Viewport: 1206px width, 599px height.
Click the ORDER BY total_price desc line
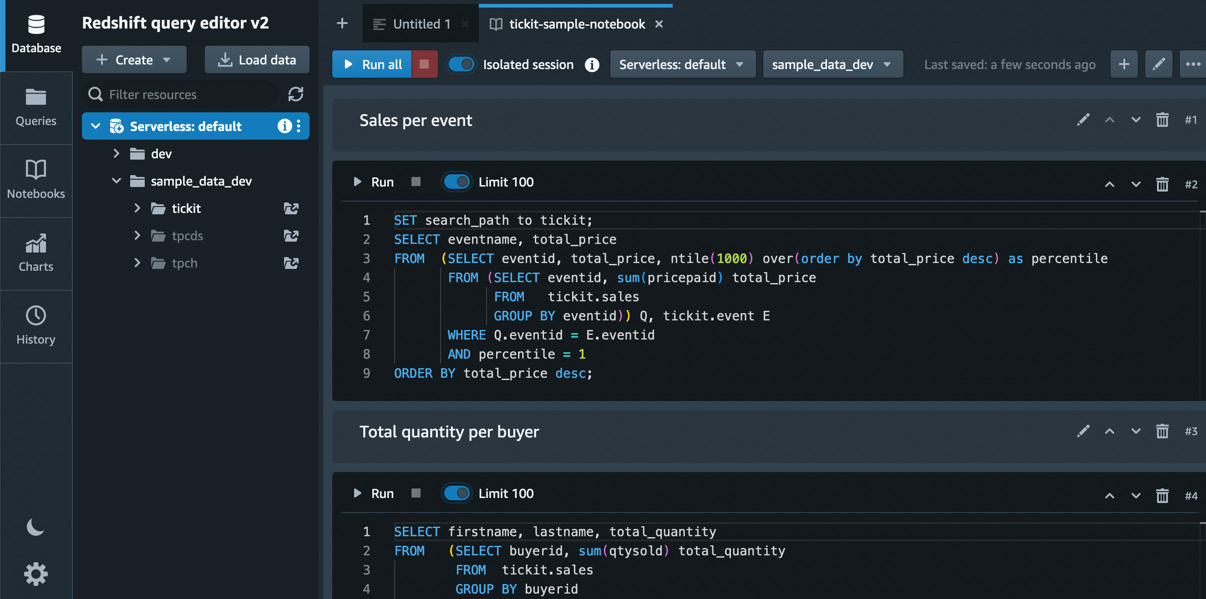pos(493,373)
